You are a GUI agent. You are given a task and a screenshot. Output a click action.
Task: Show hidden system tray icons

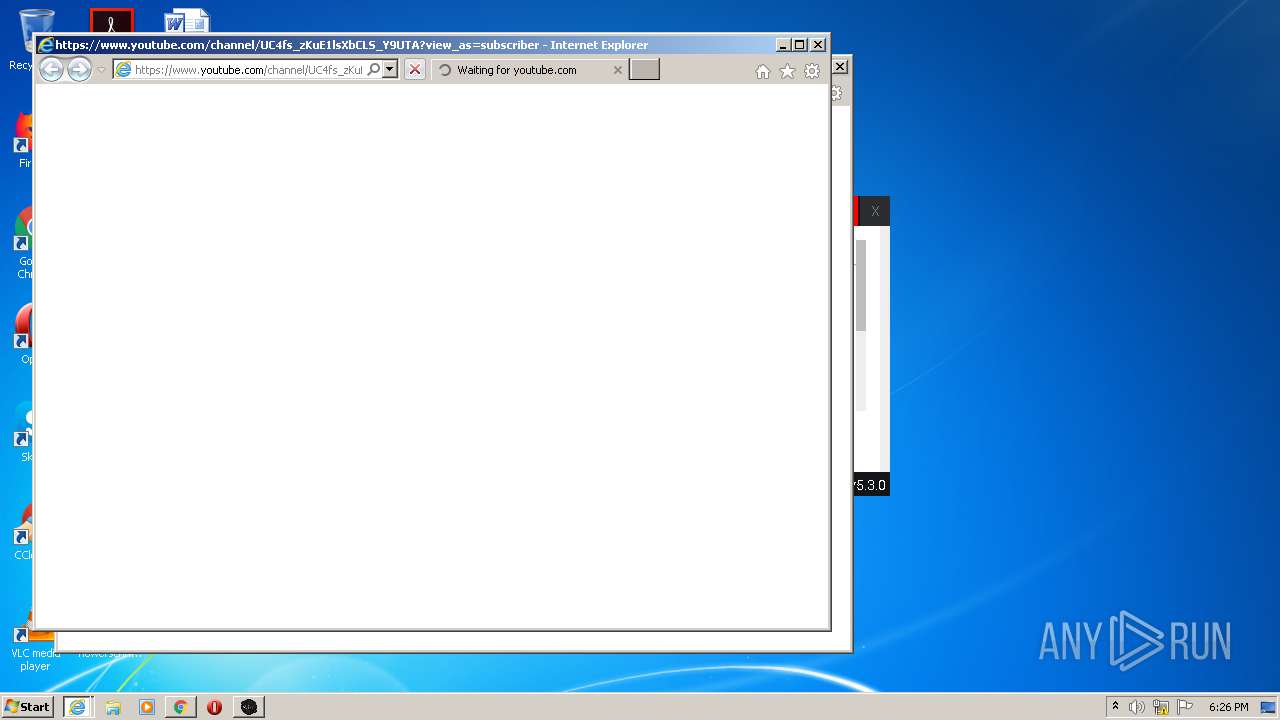(1116, 707)
